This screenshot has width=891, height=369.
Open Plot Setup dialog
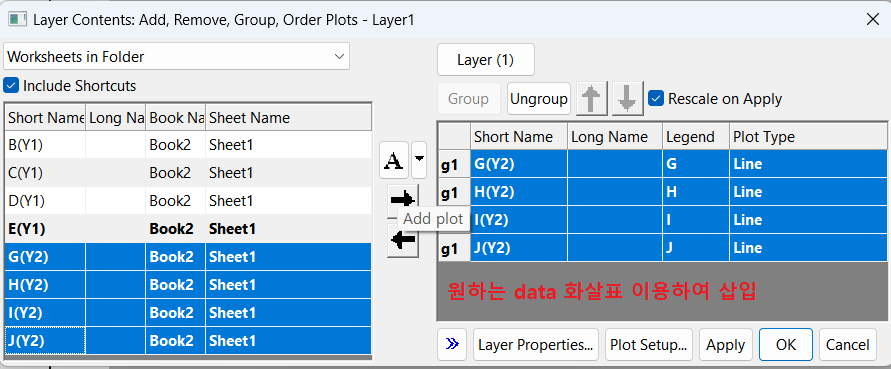pos(649,345)
